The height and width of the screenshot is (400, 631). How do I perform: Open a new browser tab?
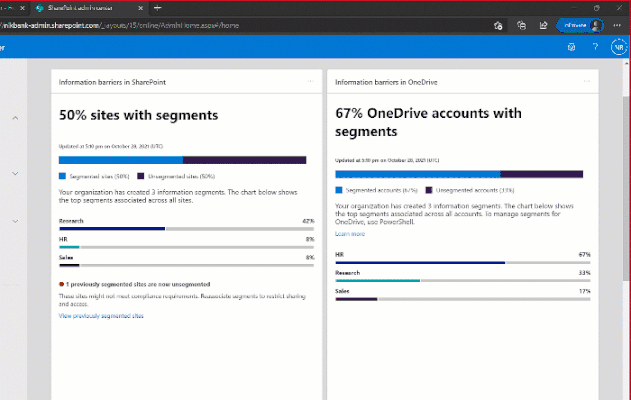(x=157, y=8)
